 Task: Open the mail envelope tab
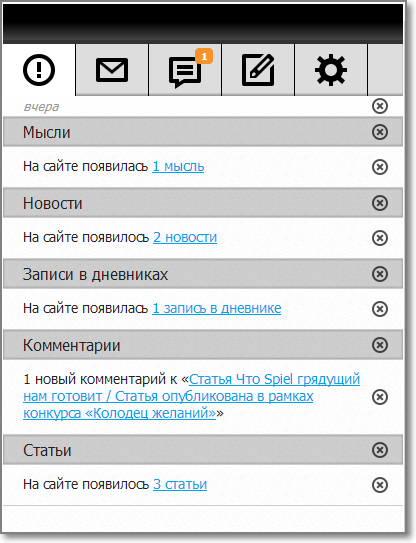click(x=112, y=70)
